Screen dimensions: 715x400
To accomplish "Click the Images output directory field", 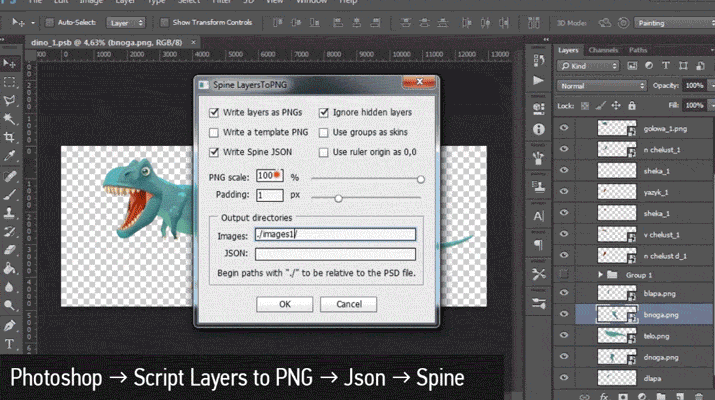I will click(335, 234).
